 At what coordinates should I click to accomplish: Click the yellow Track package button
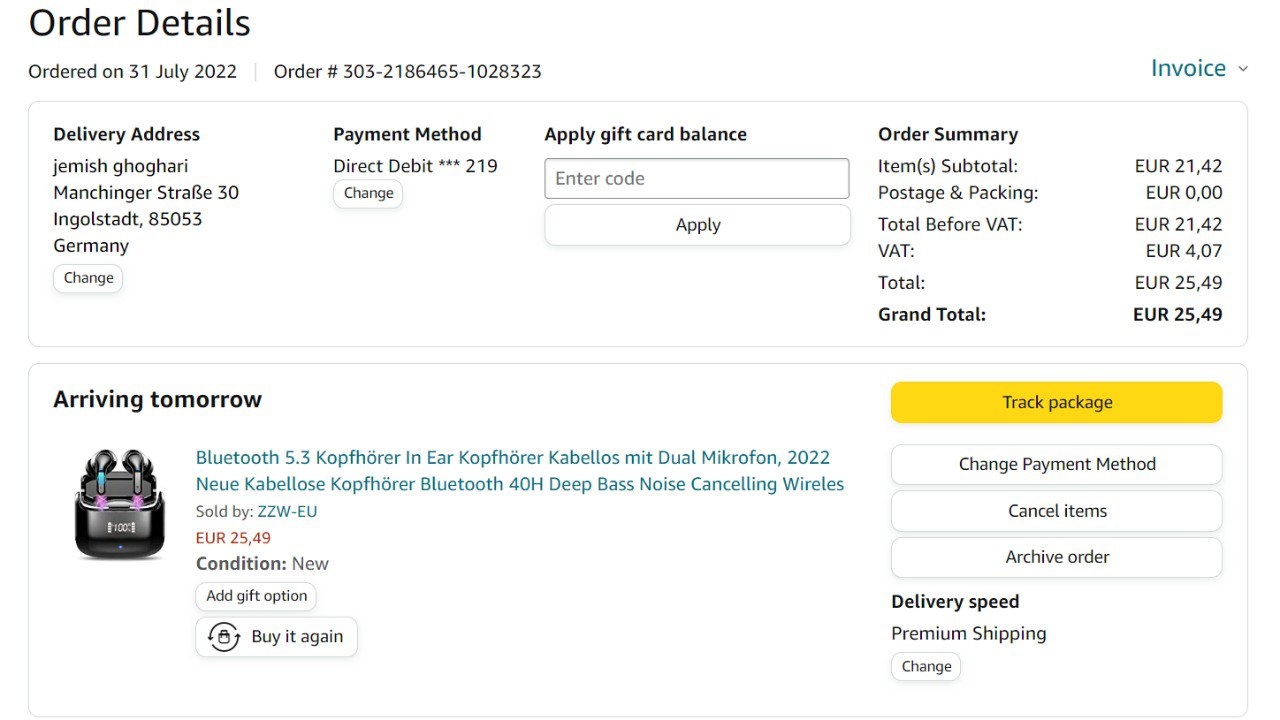(x=1056, y=402)
